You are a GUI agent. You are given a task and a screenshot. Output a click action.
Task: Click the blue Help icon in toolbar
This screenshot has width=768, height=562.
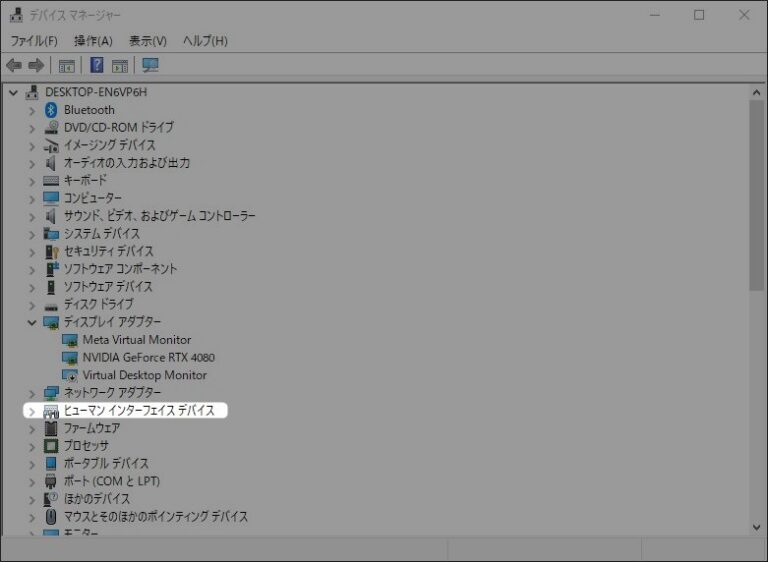97,66
